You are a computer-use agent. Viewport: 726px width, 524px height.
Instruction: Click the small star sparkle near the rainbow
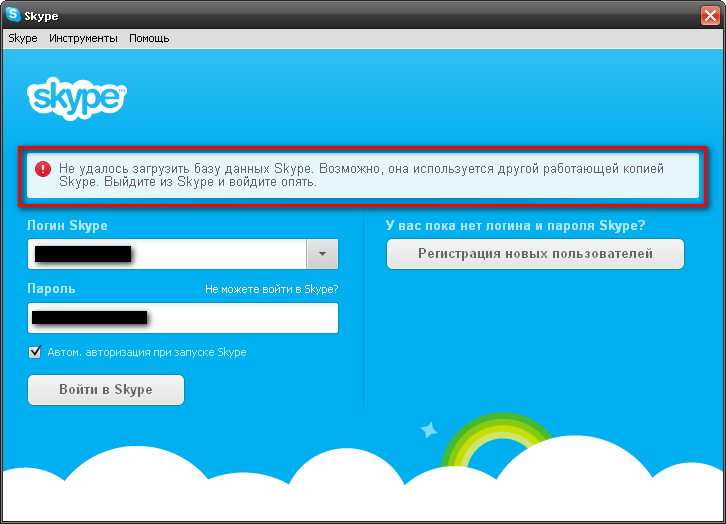click(429, 430)
